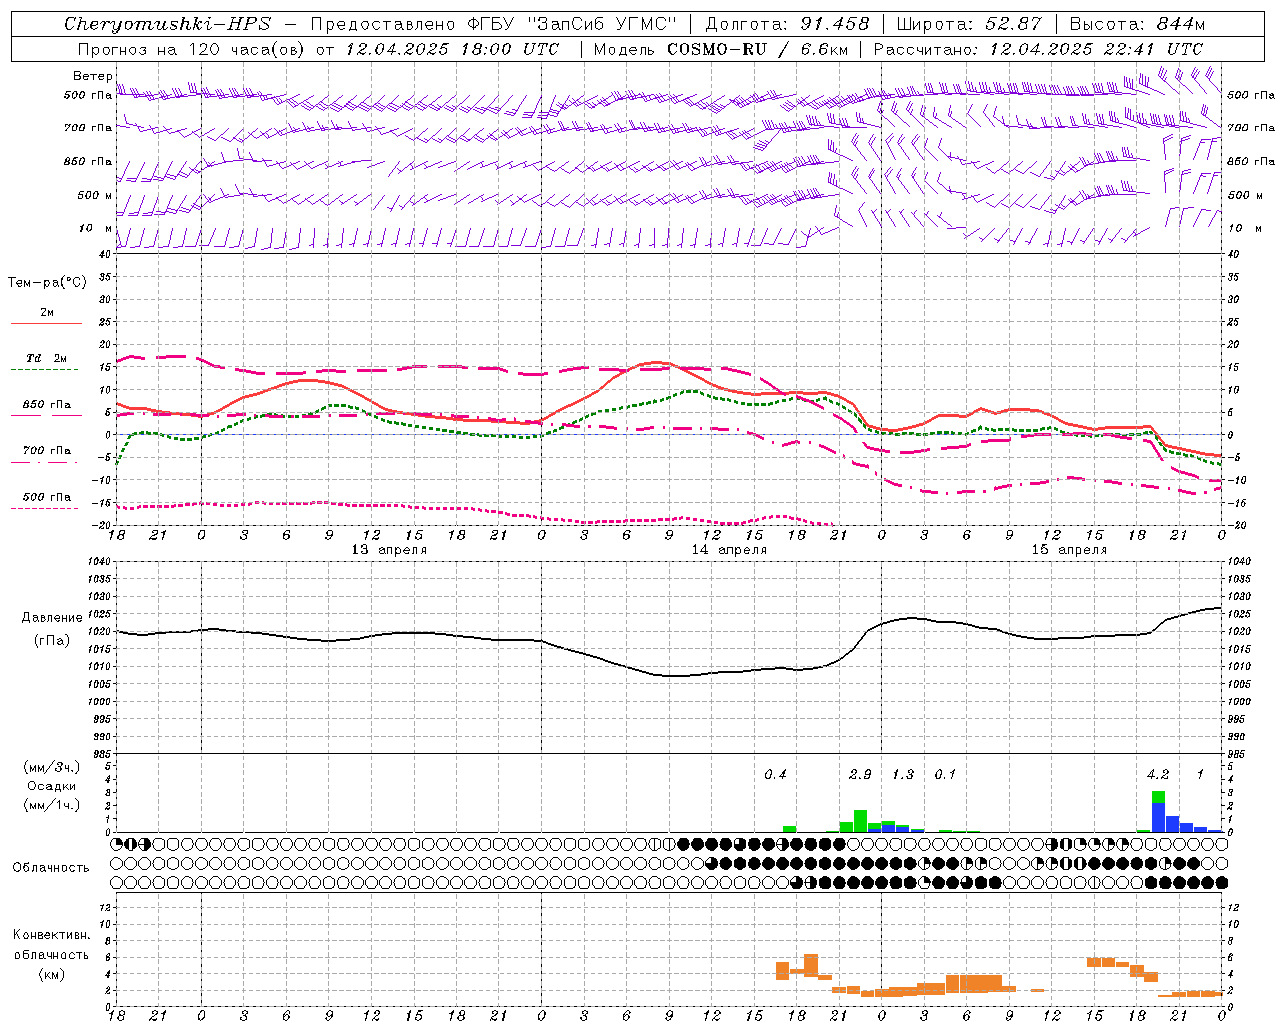This screenshot has height=1024, width=1280.
Task: Click the precipitation total "1.3"
Action: click(903, 775)
